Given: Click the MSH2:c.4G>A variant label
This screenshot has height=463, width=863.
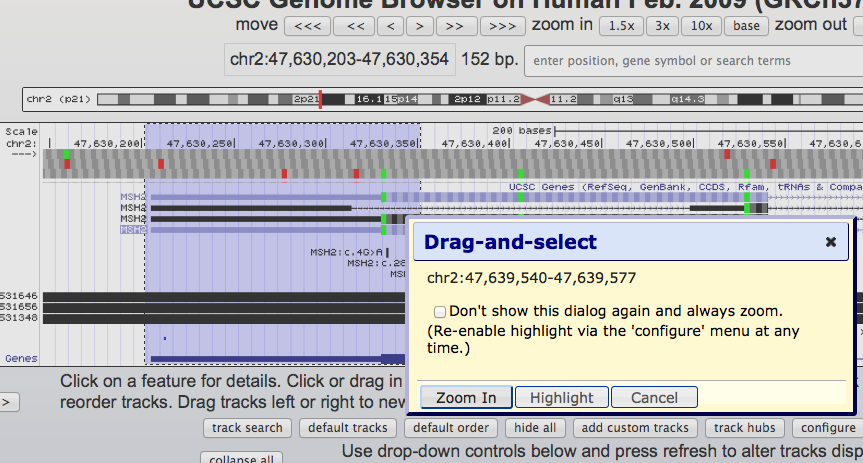Looking at the screenshot, I should 346,252.
